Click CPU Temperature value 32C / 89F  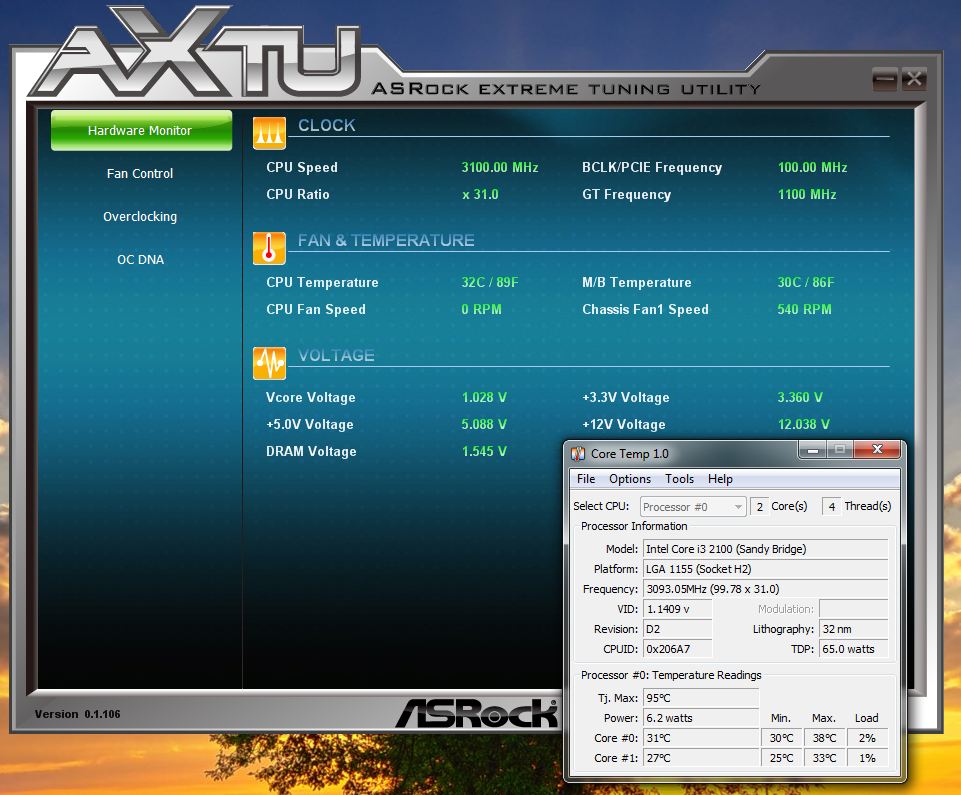point(490,283)
